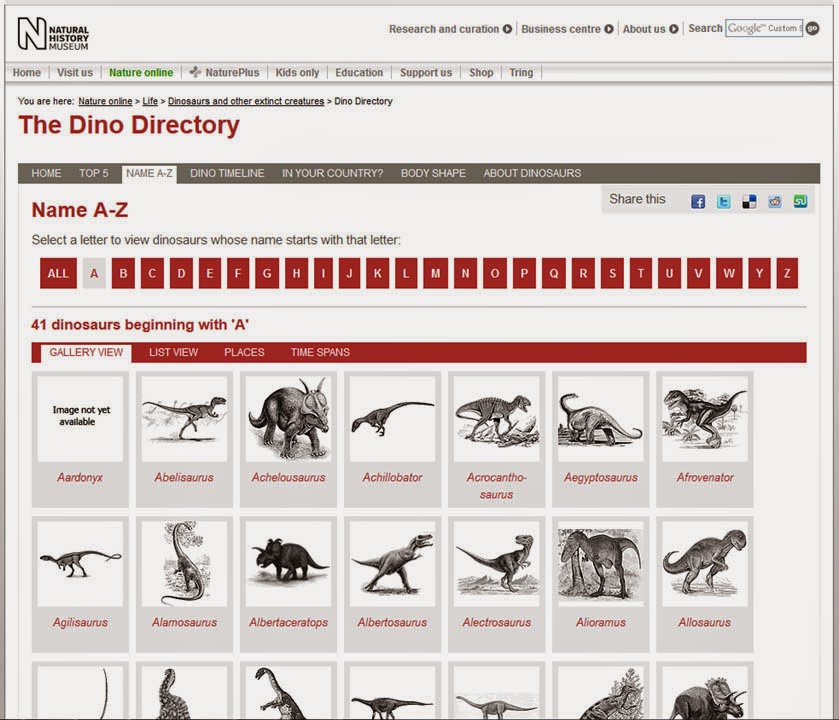Filter dinosaurs by letter G
This screenshot has width=839, height=720.
(x=267, y=273)
